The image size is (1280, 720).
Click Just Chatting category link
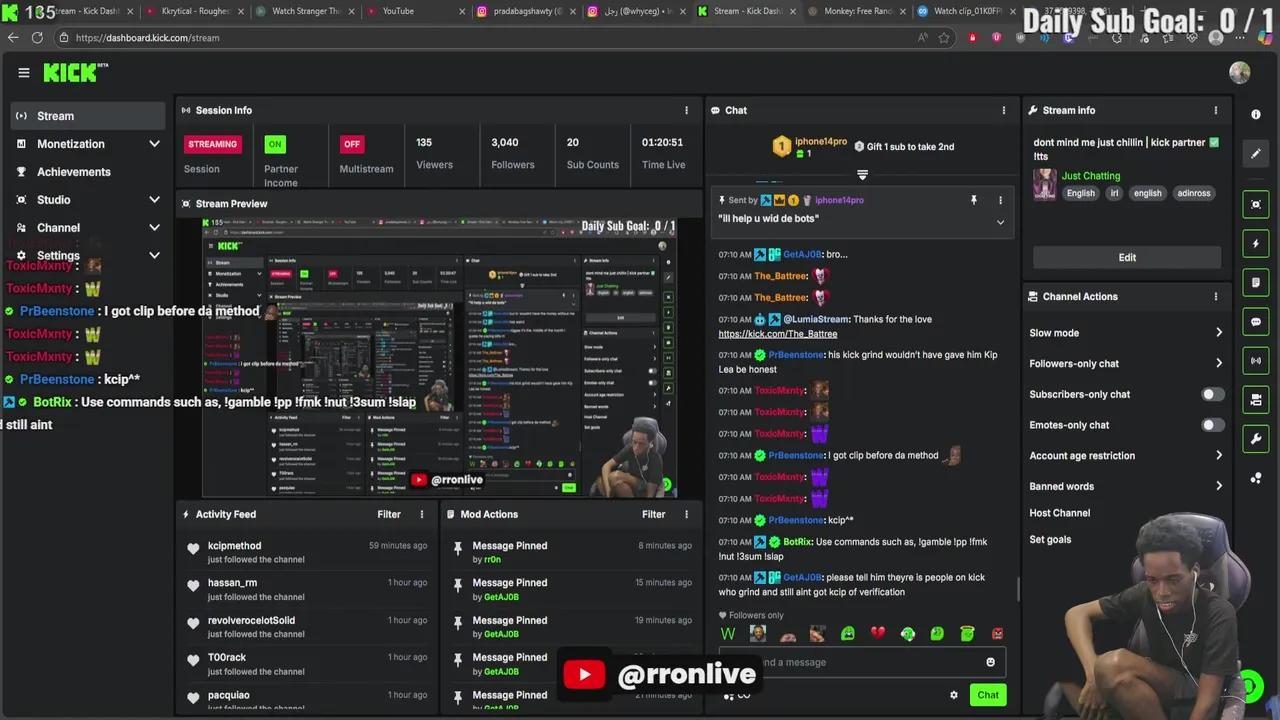click(1091, 176)
